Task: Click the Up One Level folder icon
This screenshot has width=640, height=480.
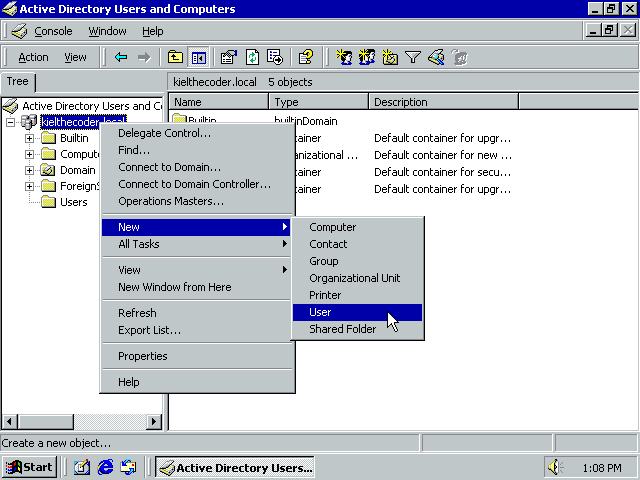Action: point(176,57)
